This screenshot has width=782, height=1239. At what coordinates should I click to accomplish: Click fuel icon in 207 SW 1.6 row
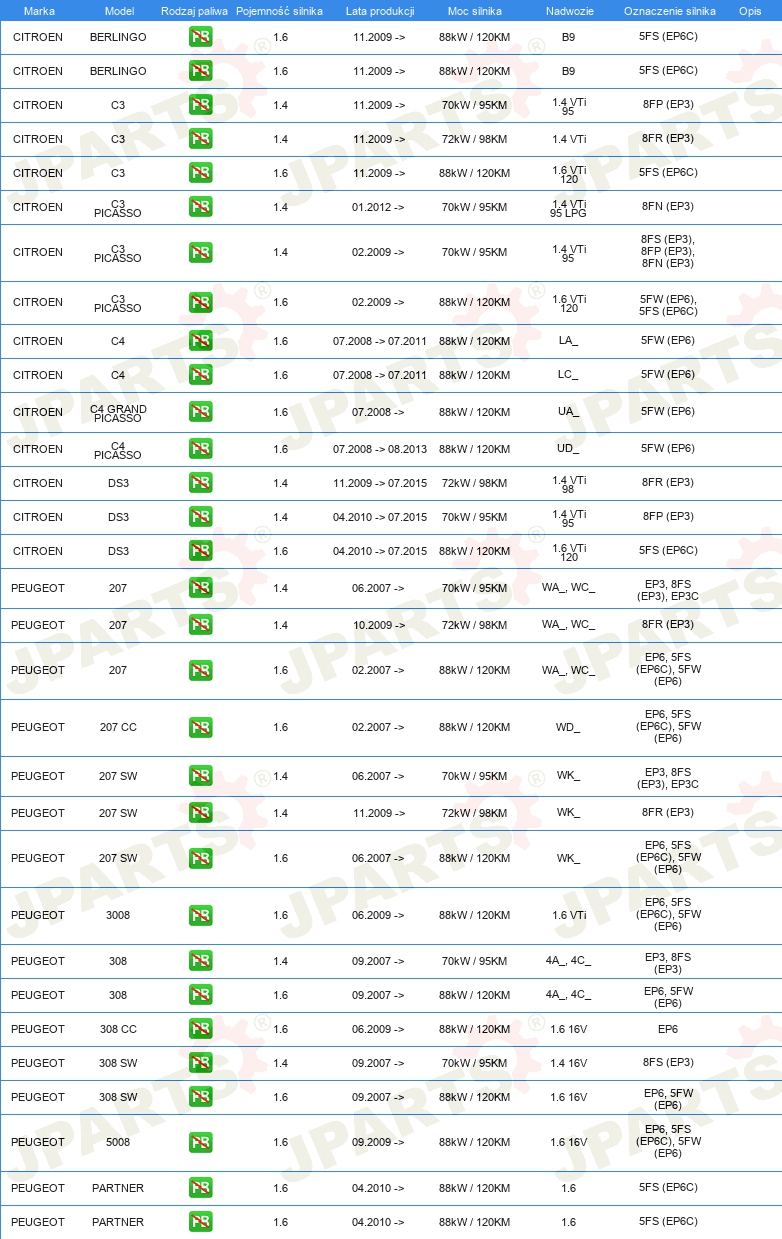(200, 858)
